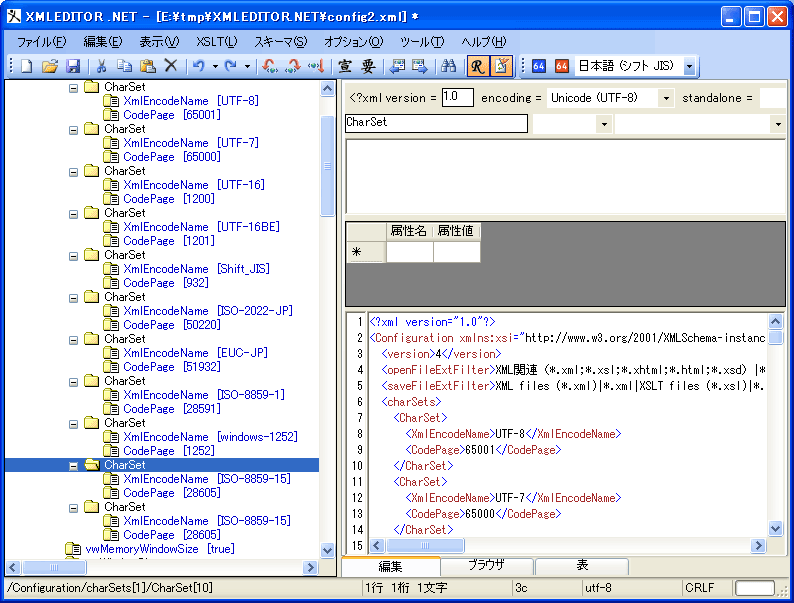Collapse the CharSet node containing Shift_JIS
This screenshot has height=603, width=794.
73,256
